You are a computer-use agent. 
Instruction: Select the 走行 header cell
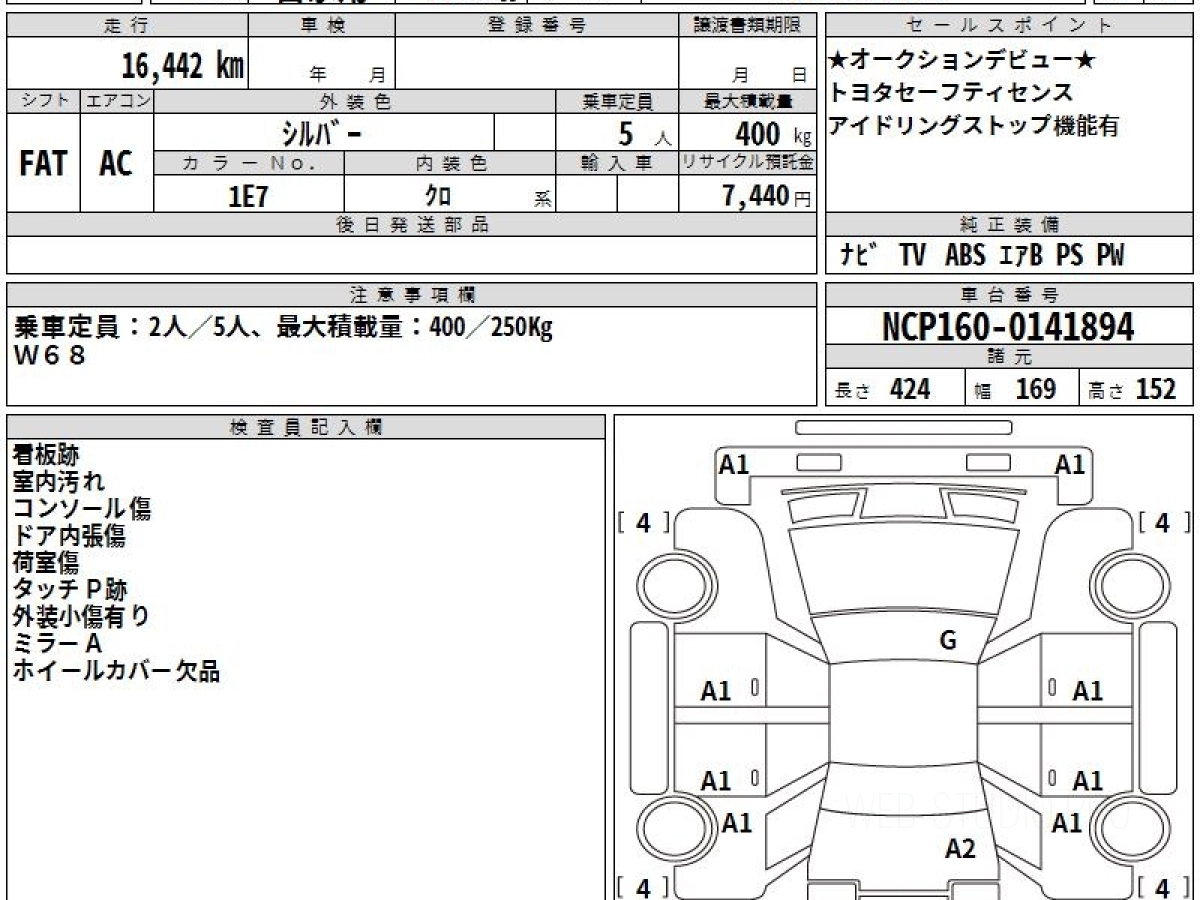(x=126, y=26)
